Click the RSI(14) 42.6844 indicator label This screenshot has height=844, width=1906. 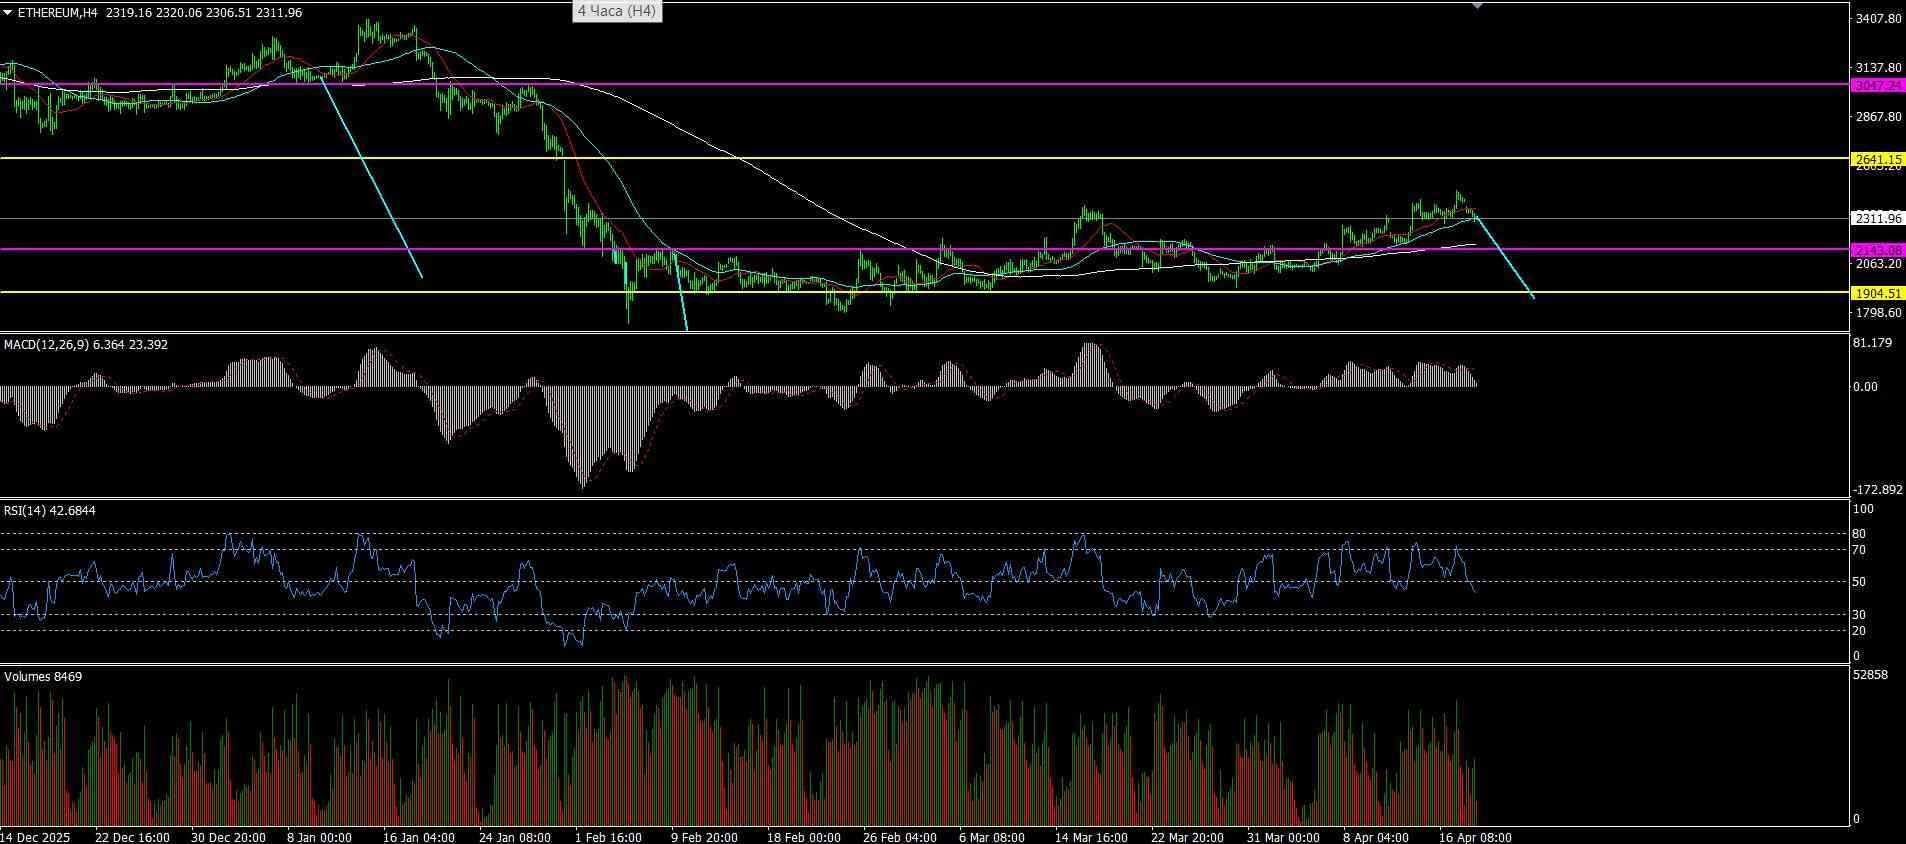click(x=50, y=511)
